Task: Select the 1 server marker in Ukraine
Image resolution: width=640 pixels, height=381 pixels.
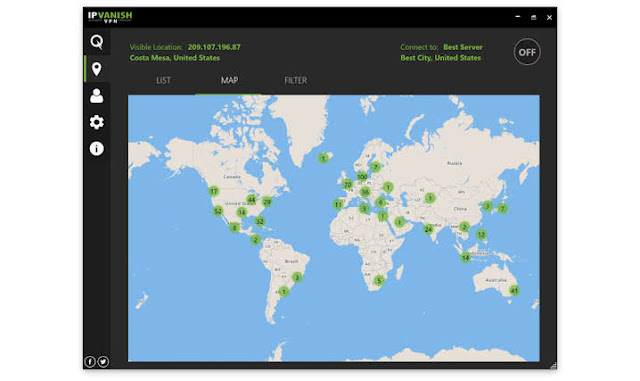Action: pos(388,187)
